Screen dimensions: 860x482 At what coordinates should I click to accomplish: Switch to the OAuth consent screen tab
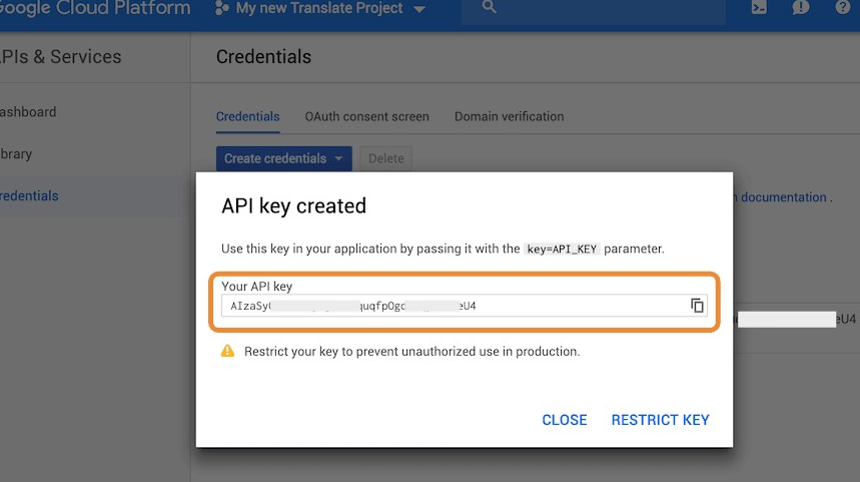[x=367, y=117]
